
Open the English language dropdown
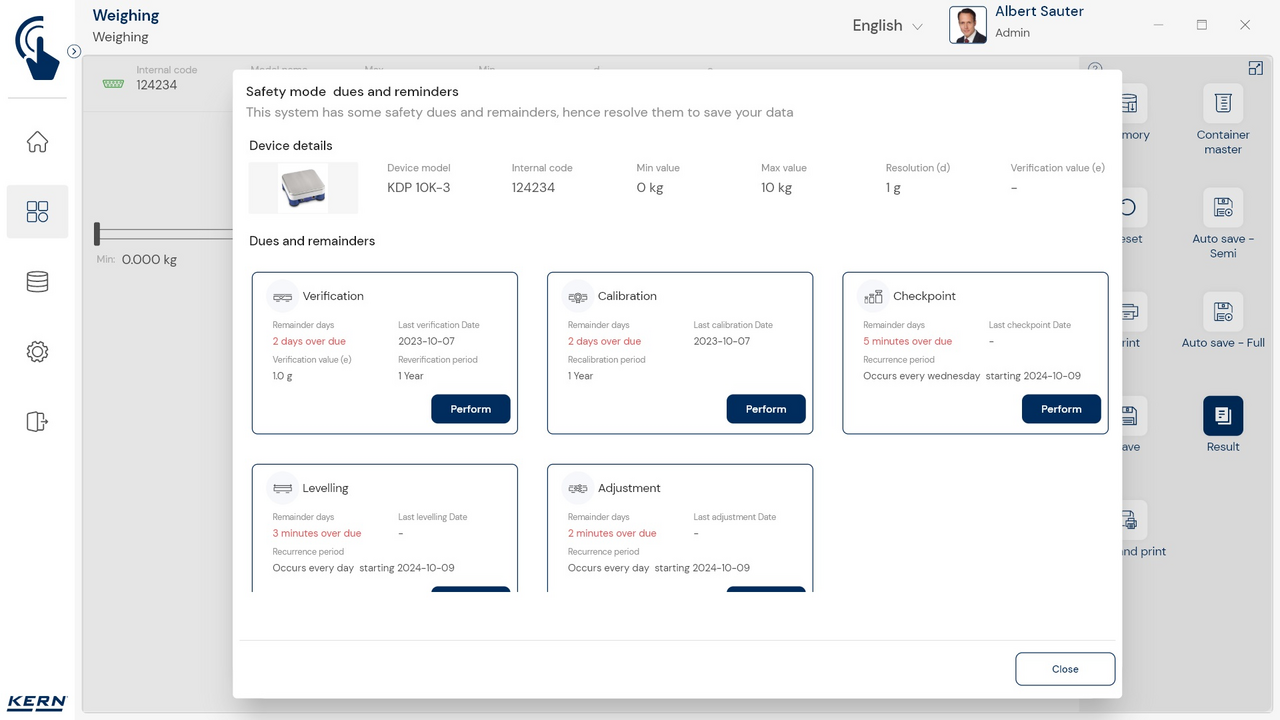[x=887, y=26]
